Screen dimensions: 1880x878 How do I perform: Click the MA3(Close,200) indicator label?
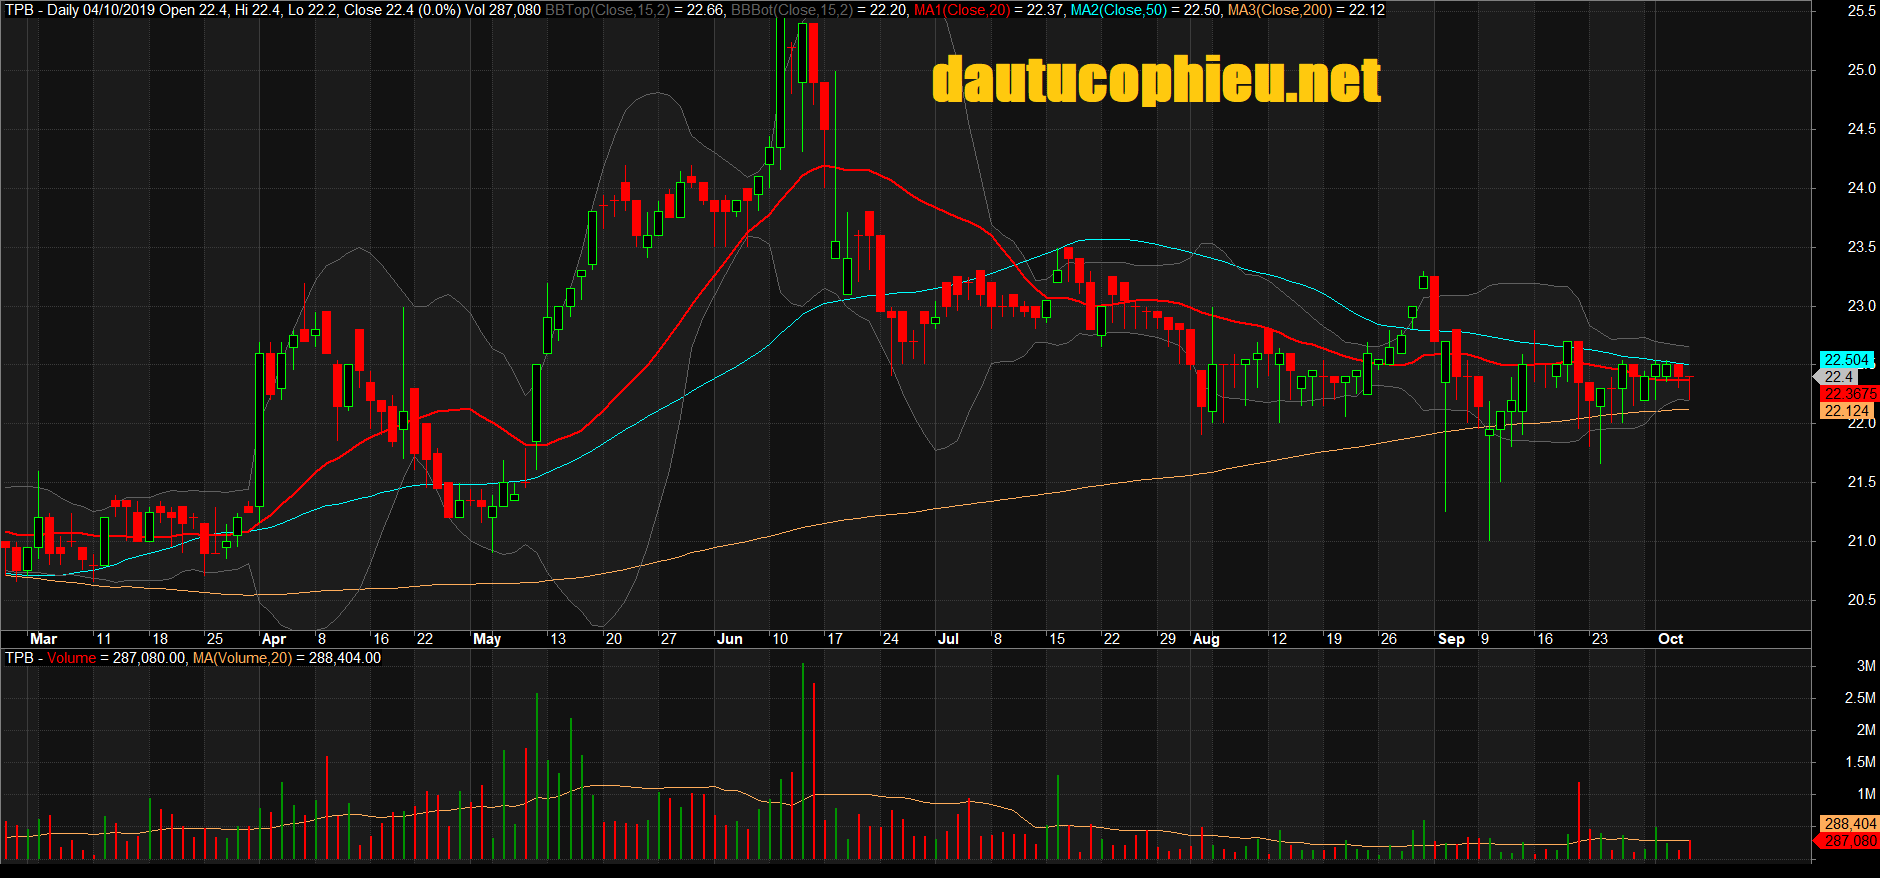click(x=1279, y=10)
